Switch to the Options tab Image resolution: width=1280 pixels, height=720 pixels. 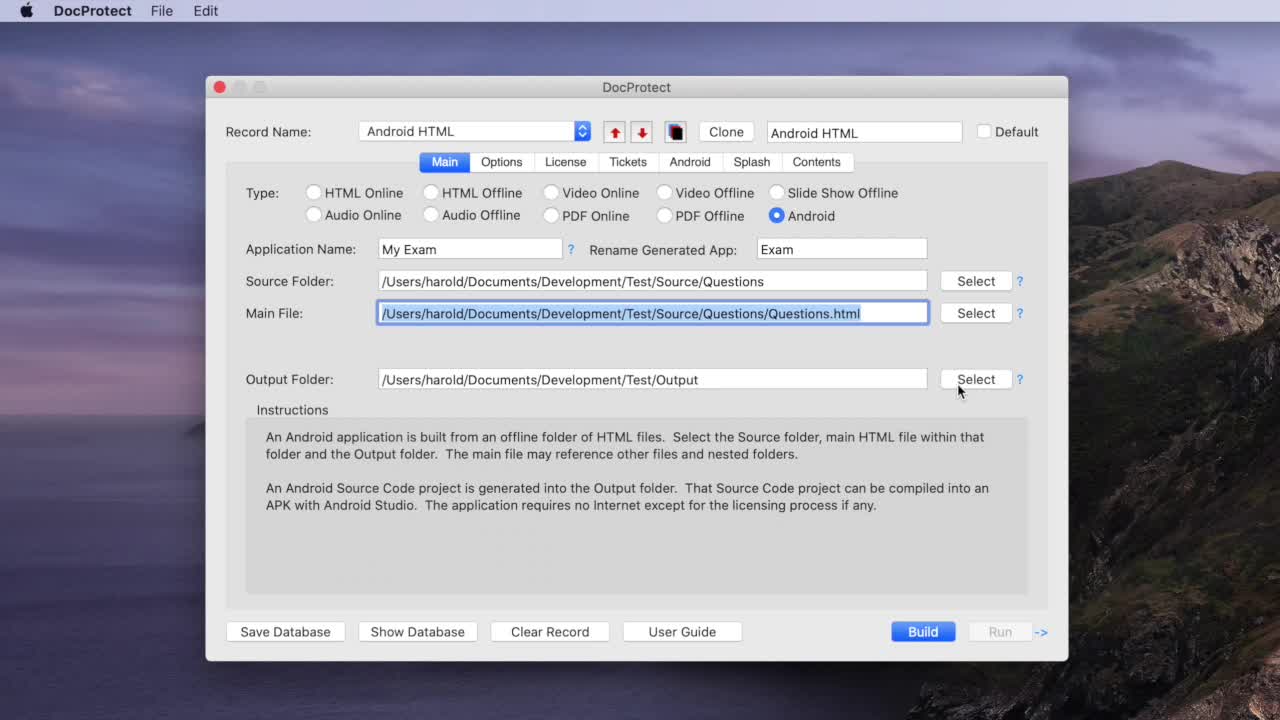pos(502,162)
